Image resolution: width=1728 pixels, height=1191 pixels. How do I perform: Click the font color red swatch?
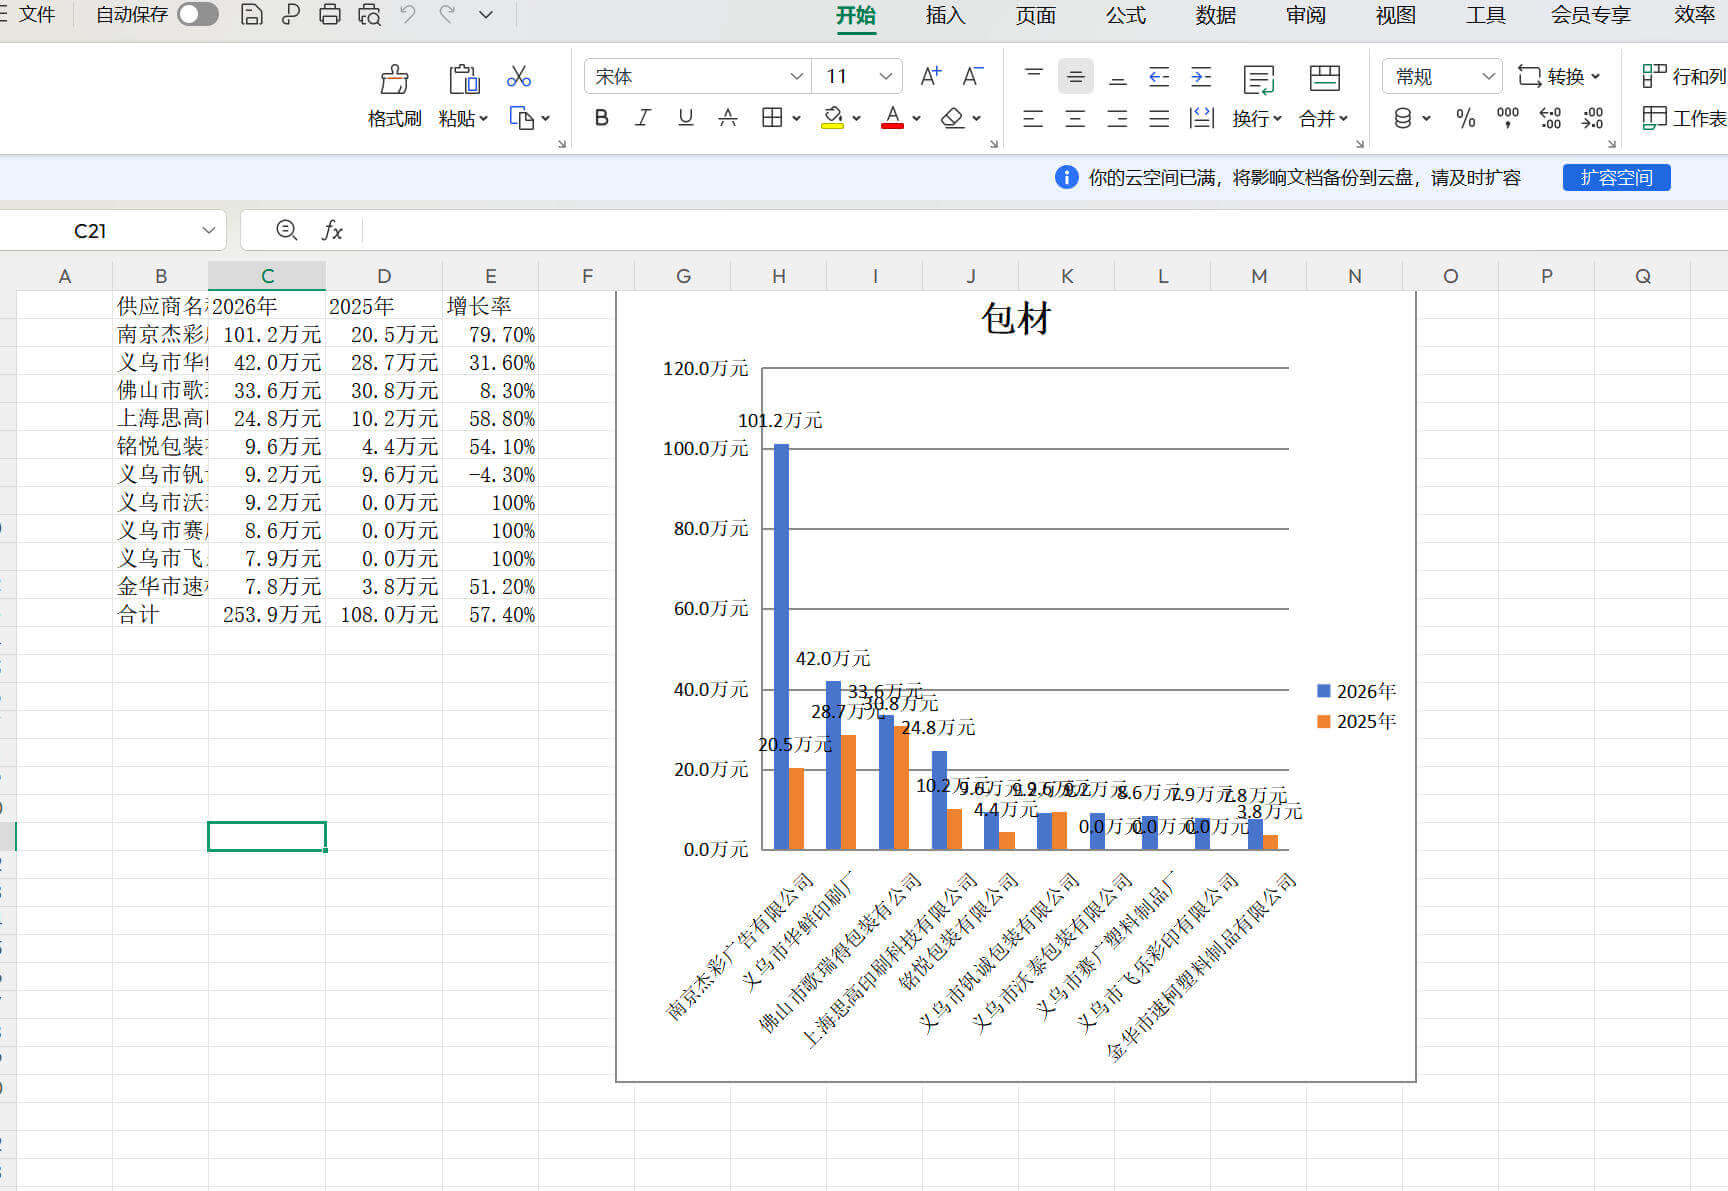[x=892, y=118]
